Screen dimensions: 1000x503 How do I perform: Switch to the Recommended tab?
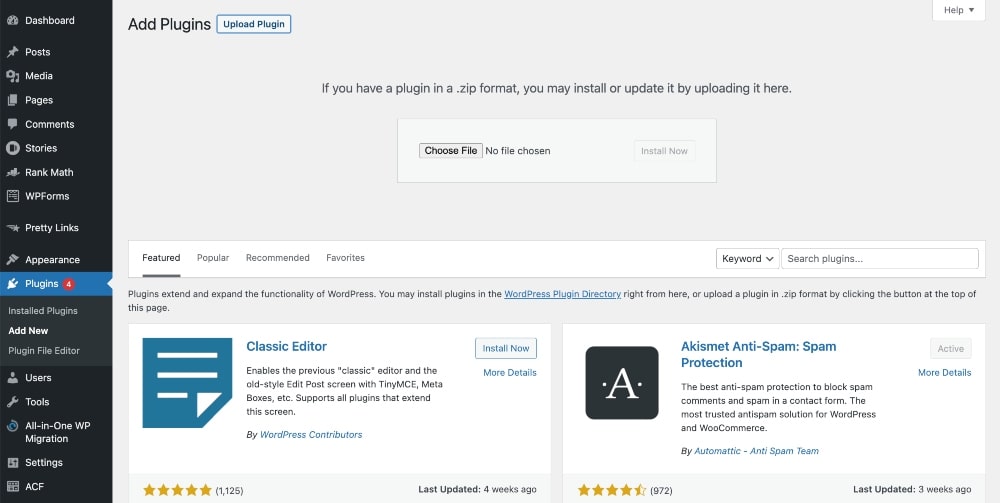(x=277, y=258)
